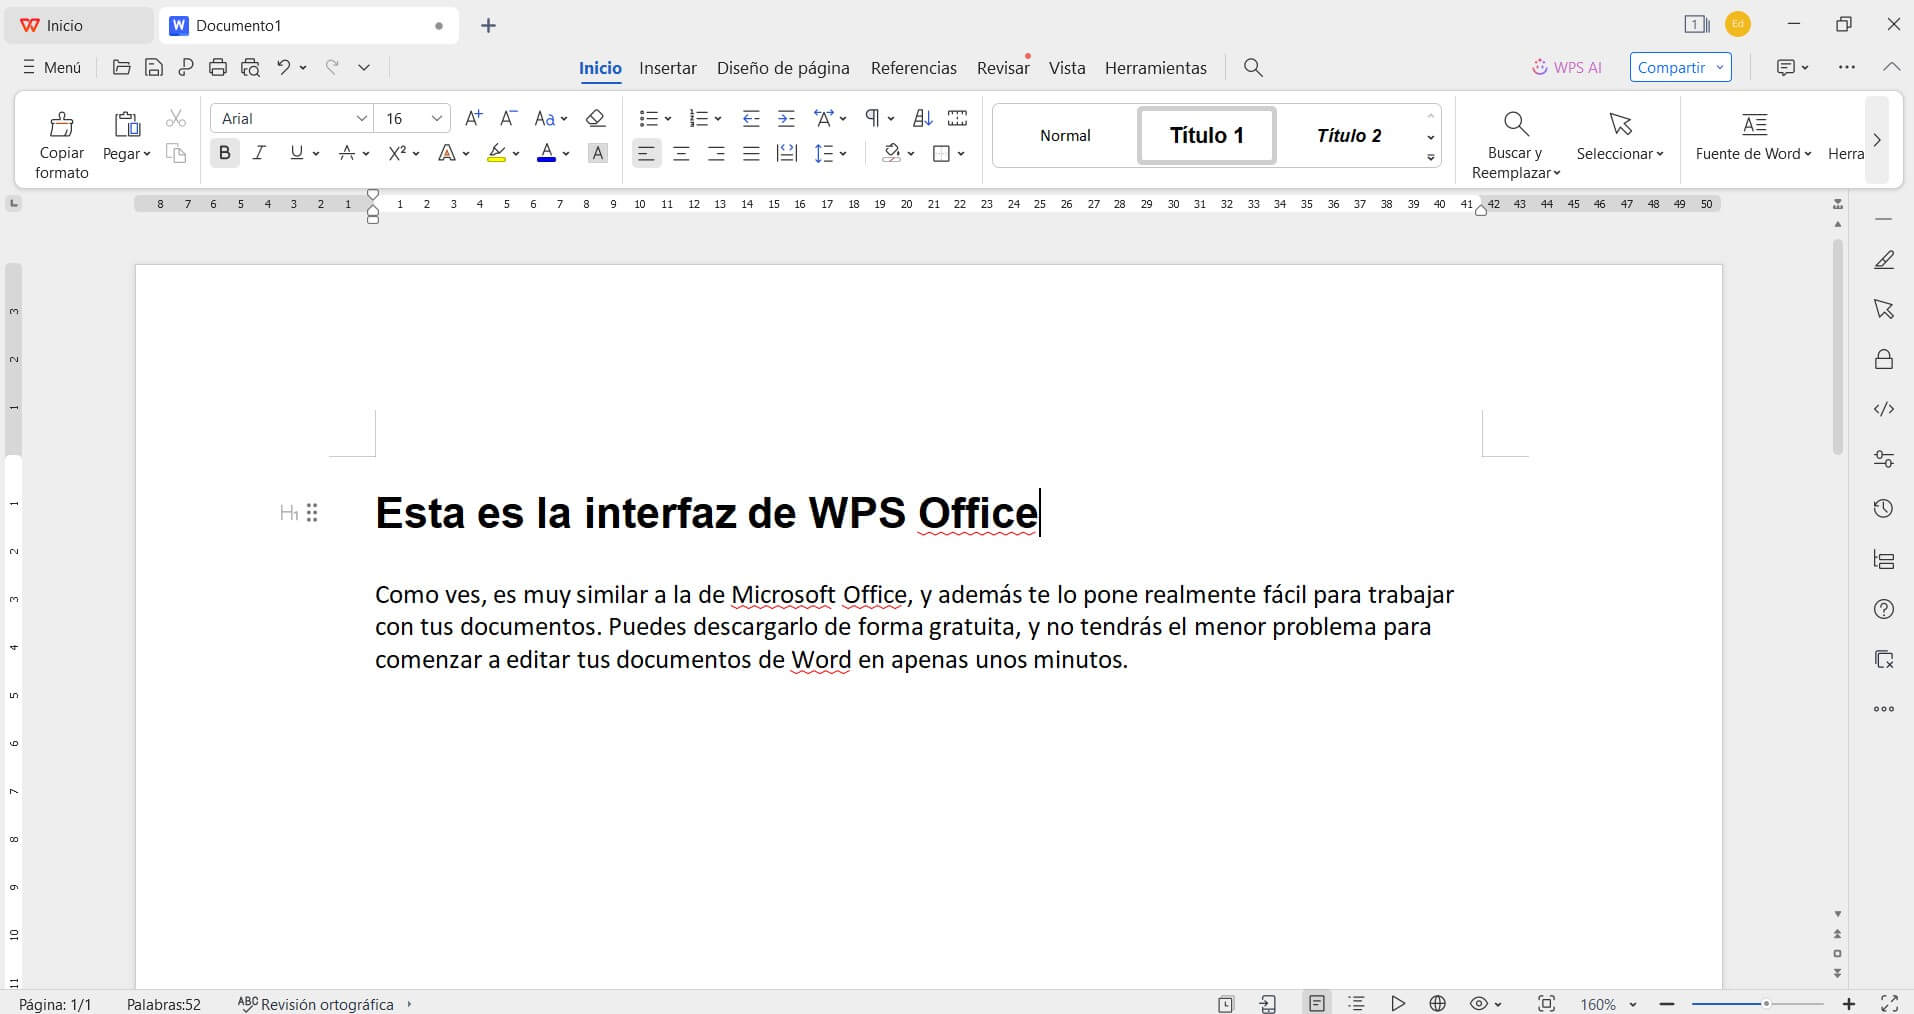Click the yellow highlight color swatch
Screen dimensions: 1914x1014
coord(496,153)
